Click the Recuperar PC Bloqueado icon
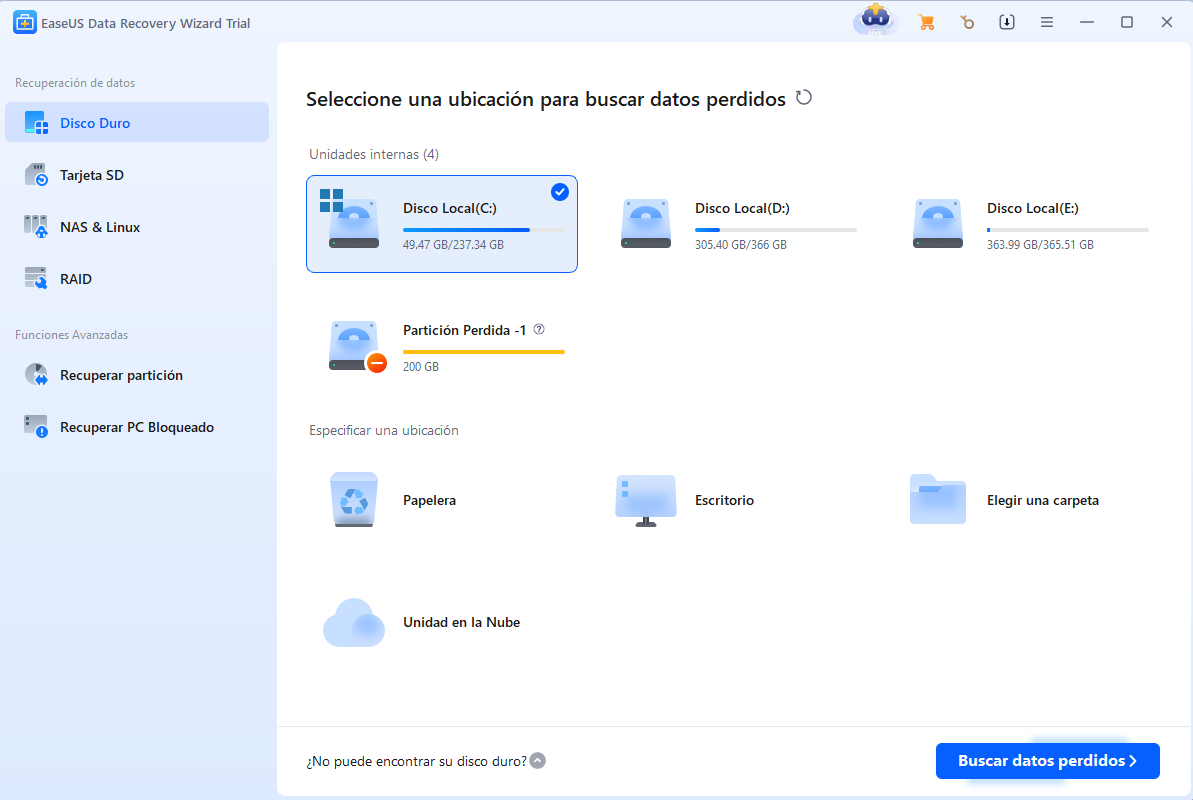Viewport: 1193px width, 800px height. pyautogui.click(x=36, y=426)
